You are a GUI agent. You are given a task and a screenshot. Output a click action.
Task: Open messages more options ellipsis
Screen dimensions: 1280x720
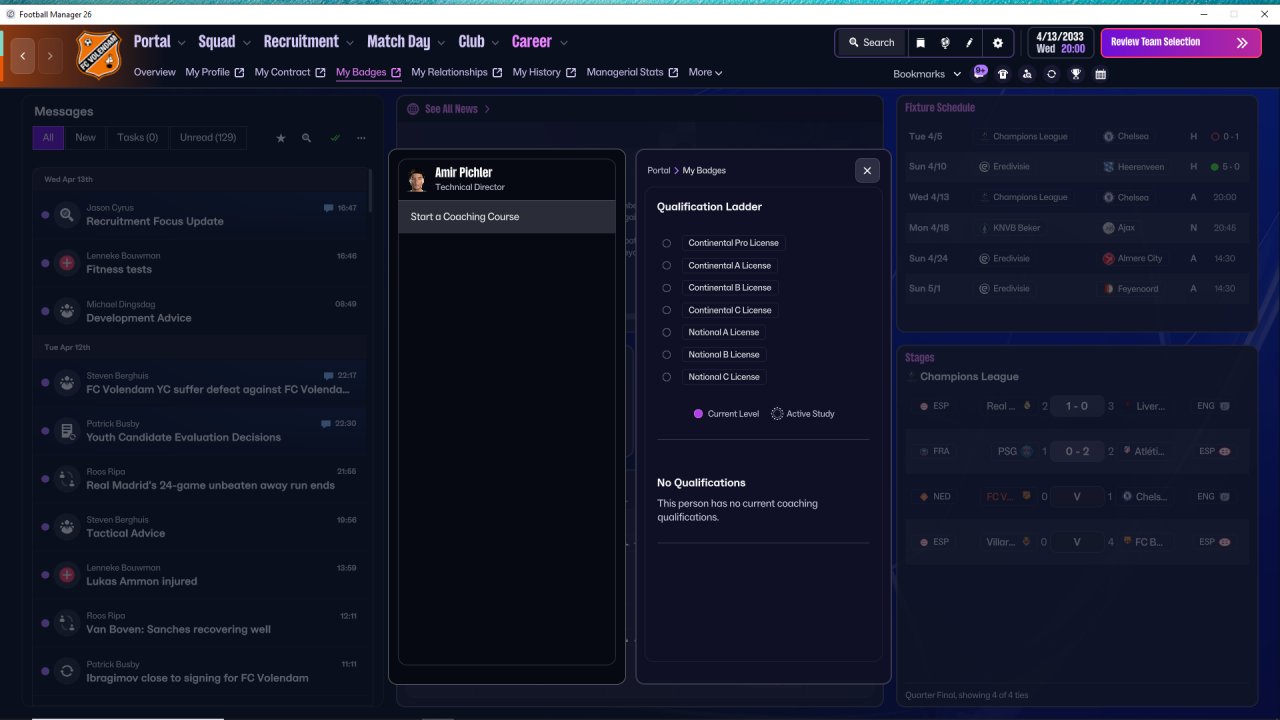click(361, 138)
